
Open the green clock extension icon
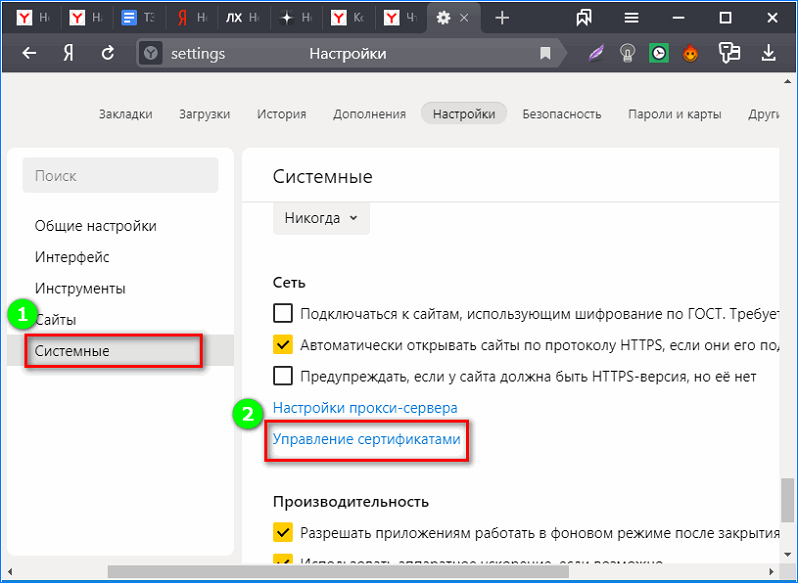(x=659, y=53)
